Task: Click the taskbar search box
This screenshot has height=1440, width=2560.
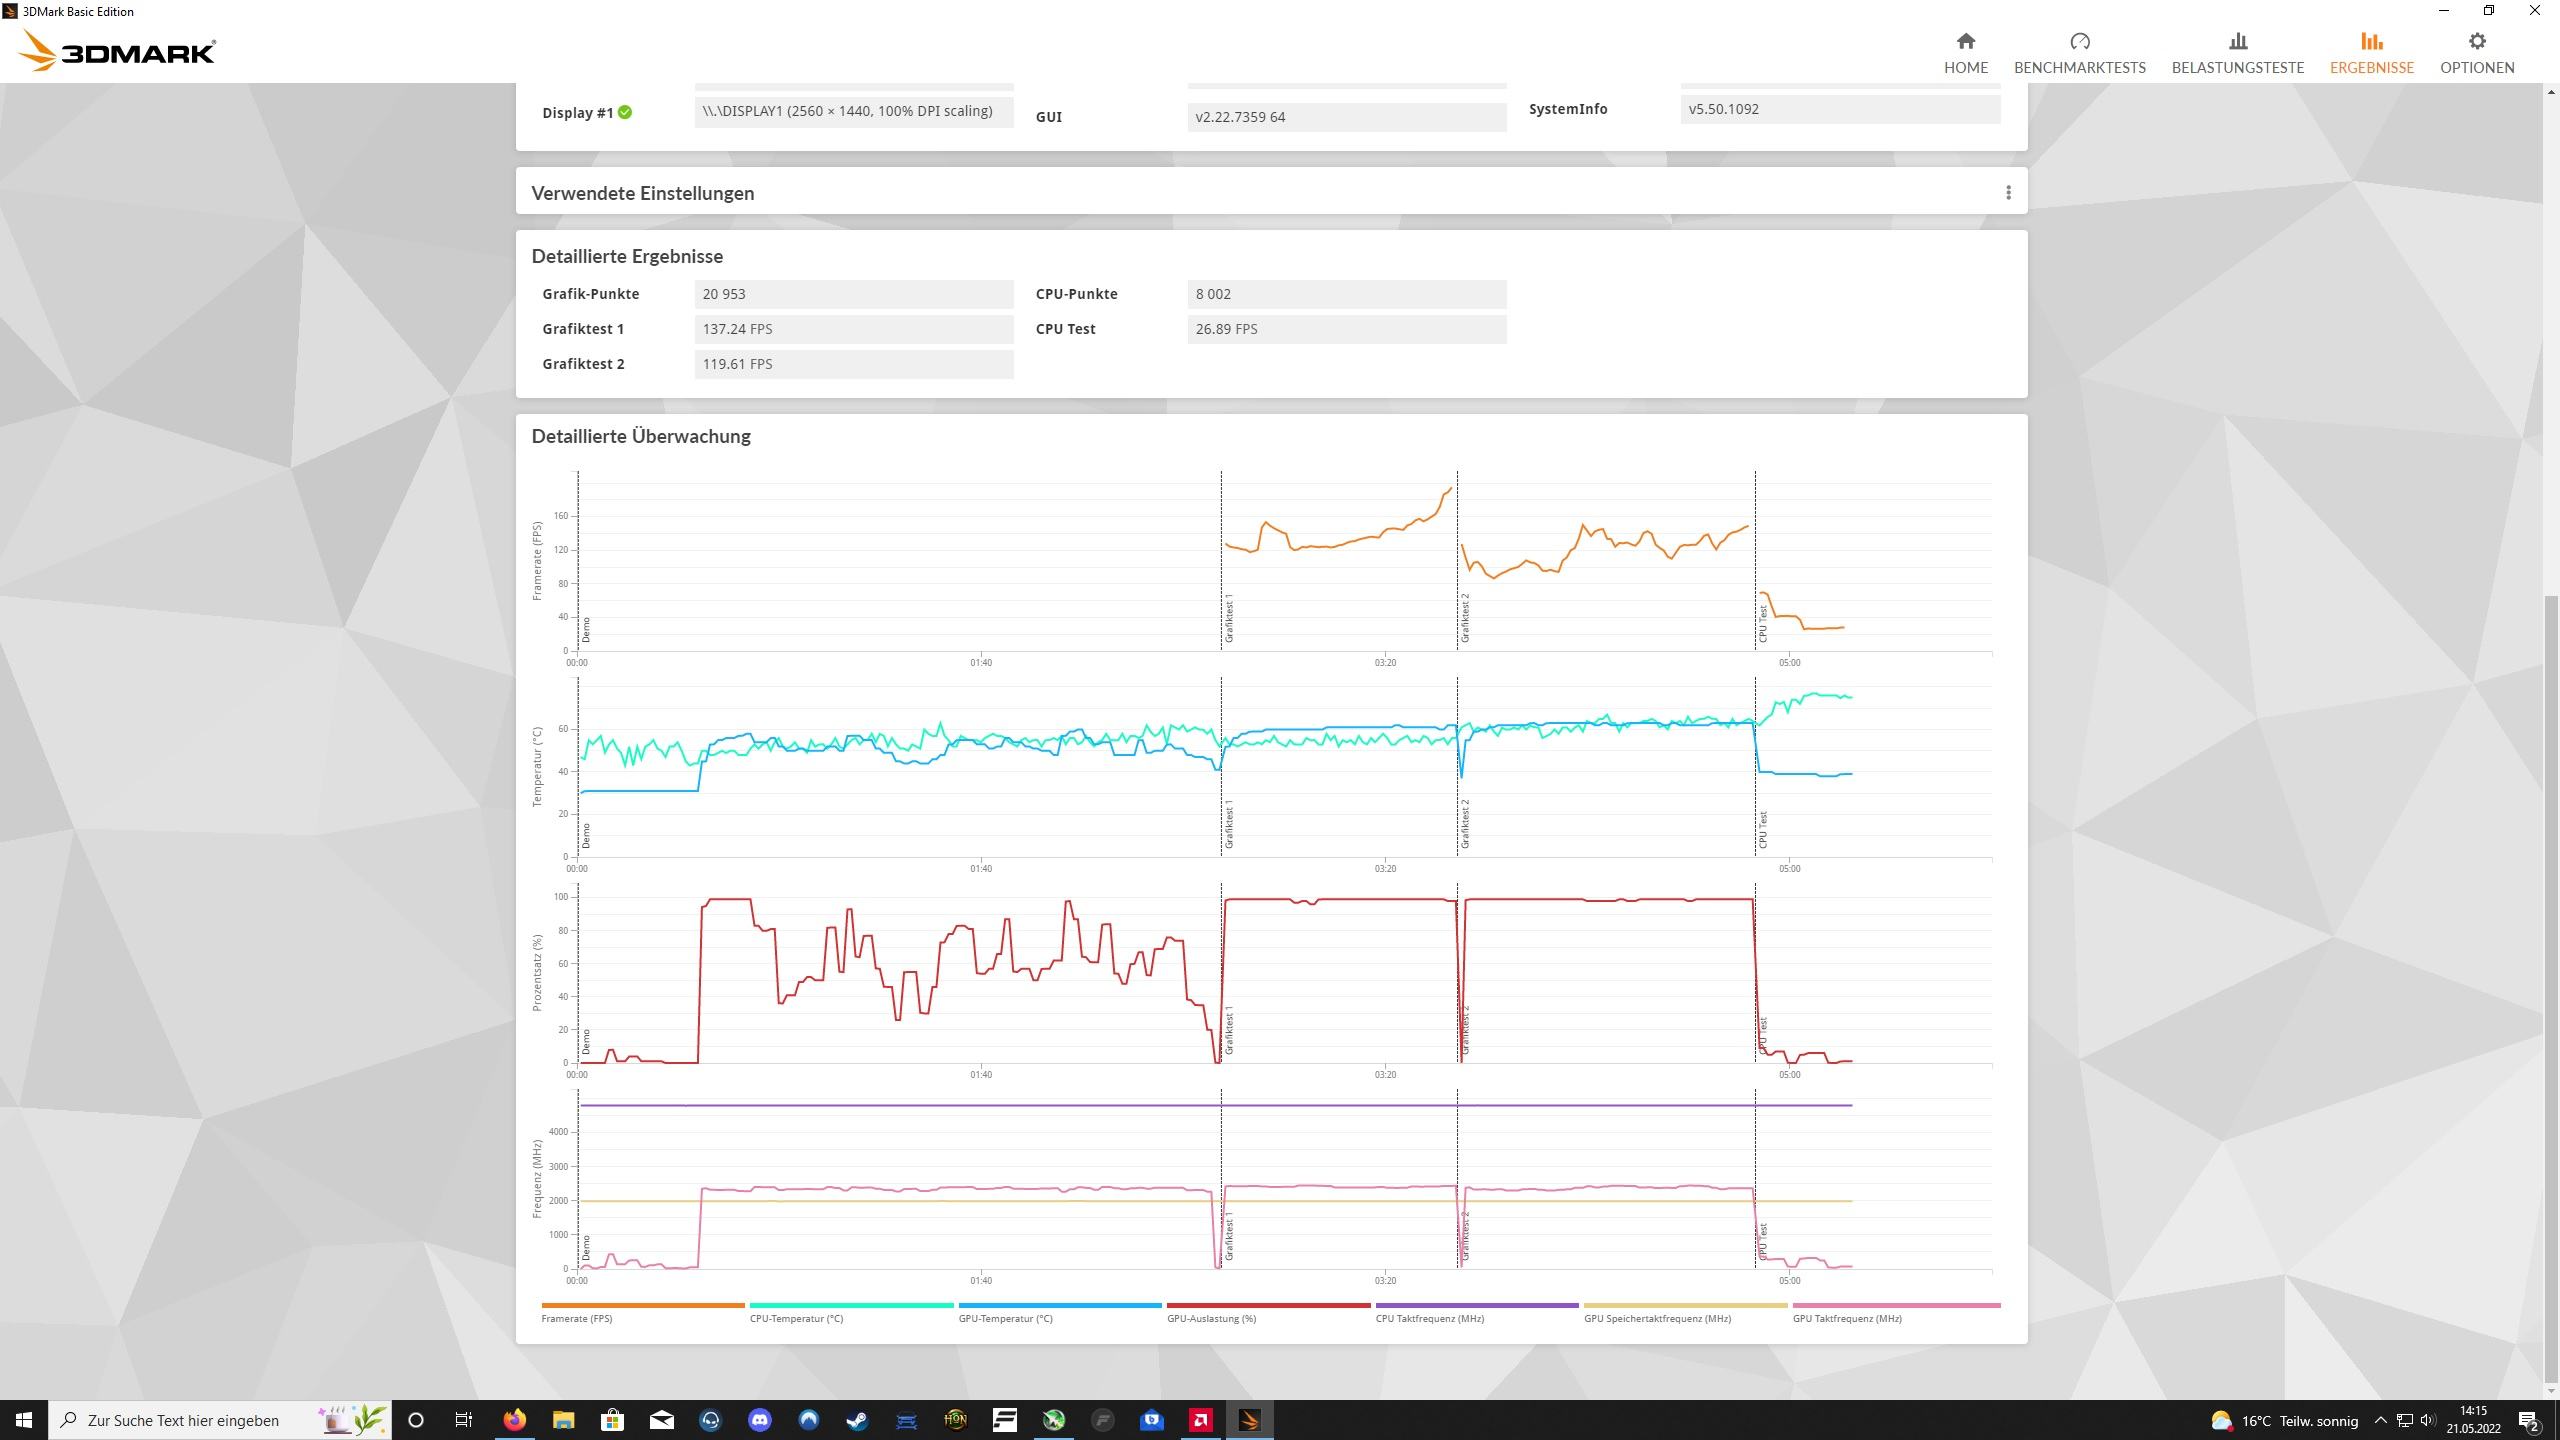Action: click(x=220, y=1420)
